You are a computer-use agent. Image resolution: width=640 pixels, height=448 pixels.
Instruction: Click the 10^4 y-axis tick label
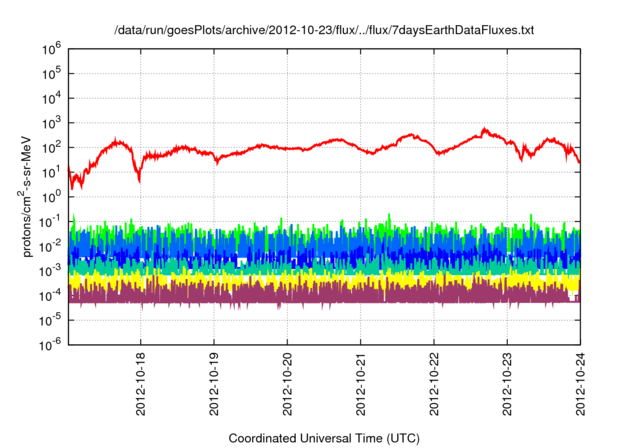(x=51, y=98)
